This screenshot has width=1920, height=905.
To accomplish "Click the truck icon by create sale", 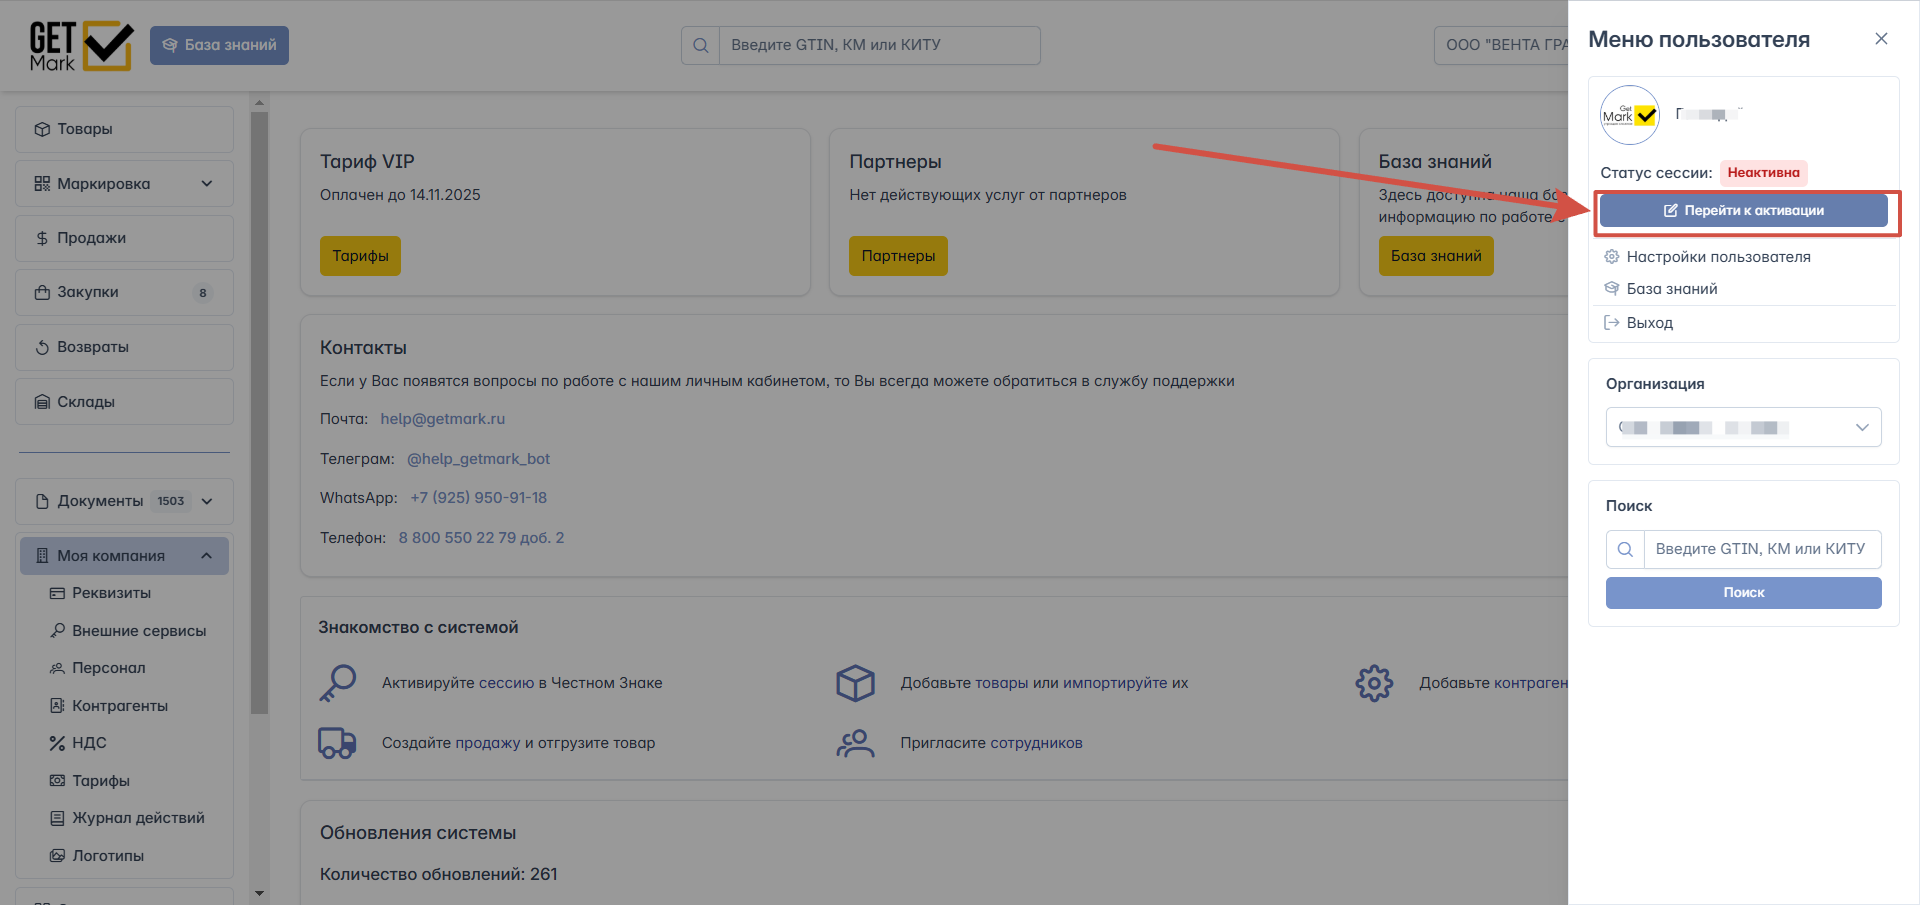I will (x=337, y=743).
